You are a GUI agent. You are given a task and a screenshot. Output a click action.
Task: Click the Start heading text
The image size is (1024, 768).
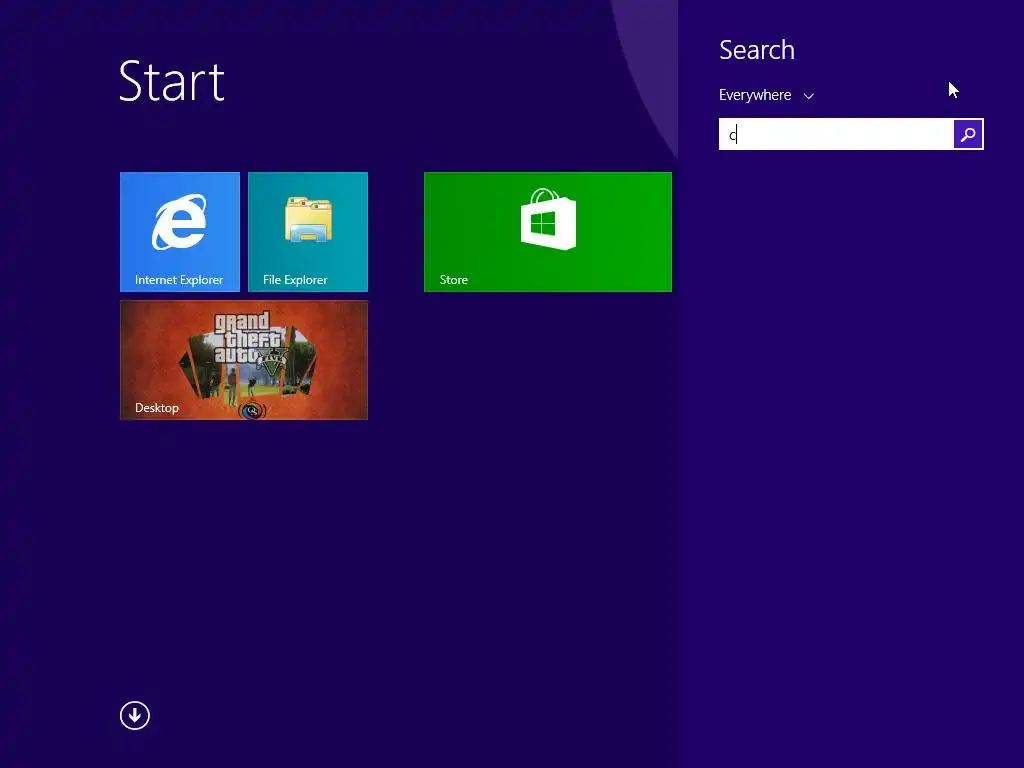click(172, 81)
